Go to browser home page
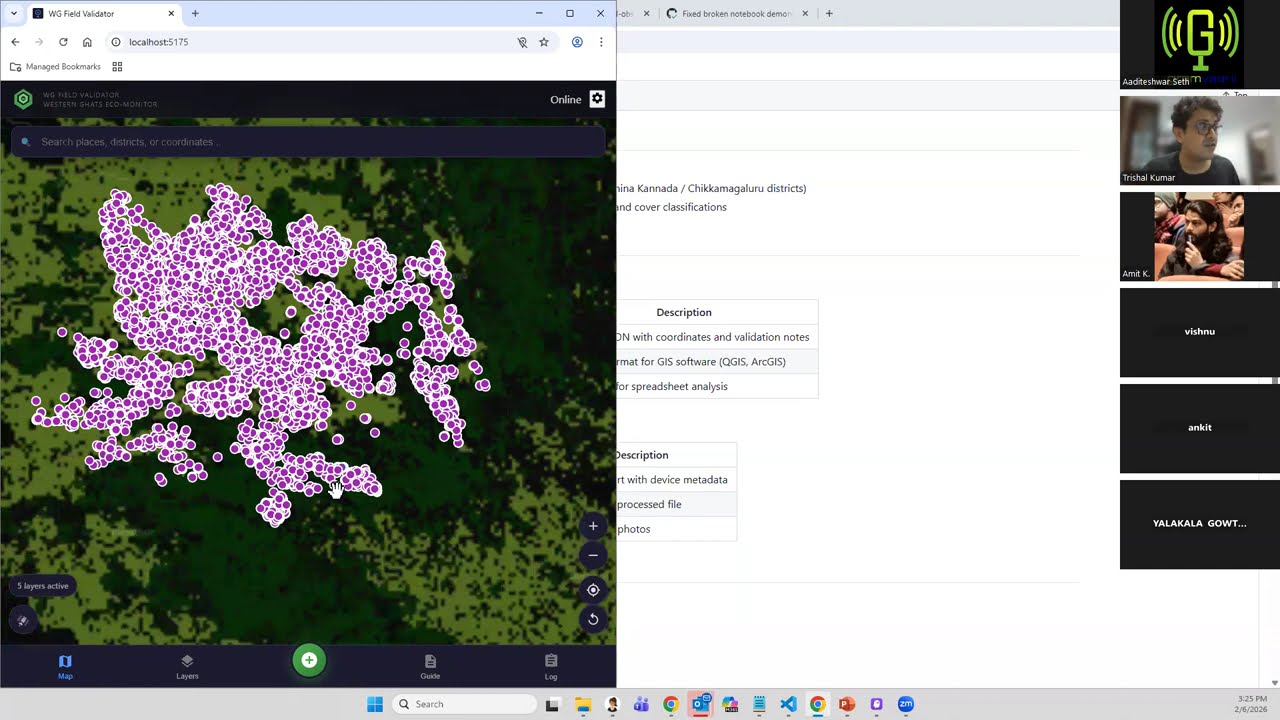The height and width of the screenshot is (720, 1280). click(x=87, y=42)
